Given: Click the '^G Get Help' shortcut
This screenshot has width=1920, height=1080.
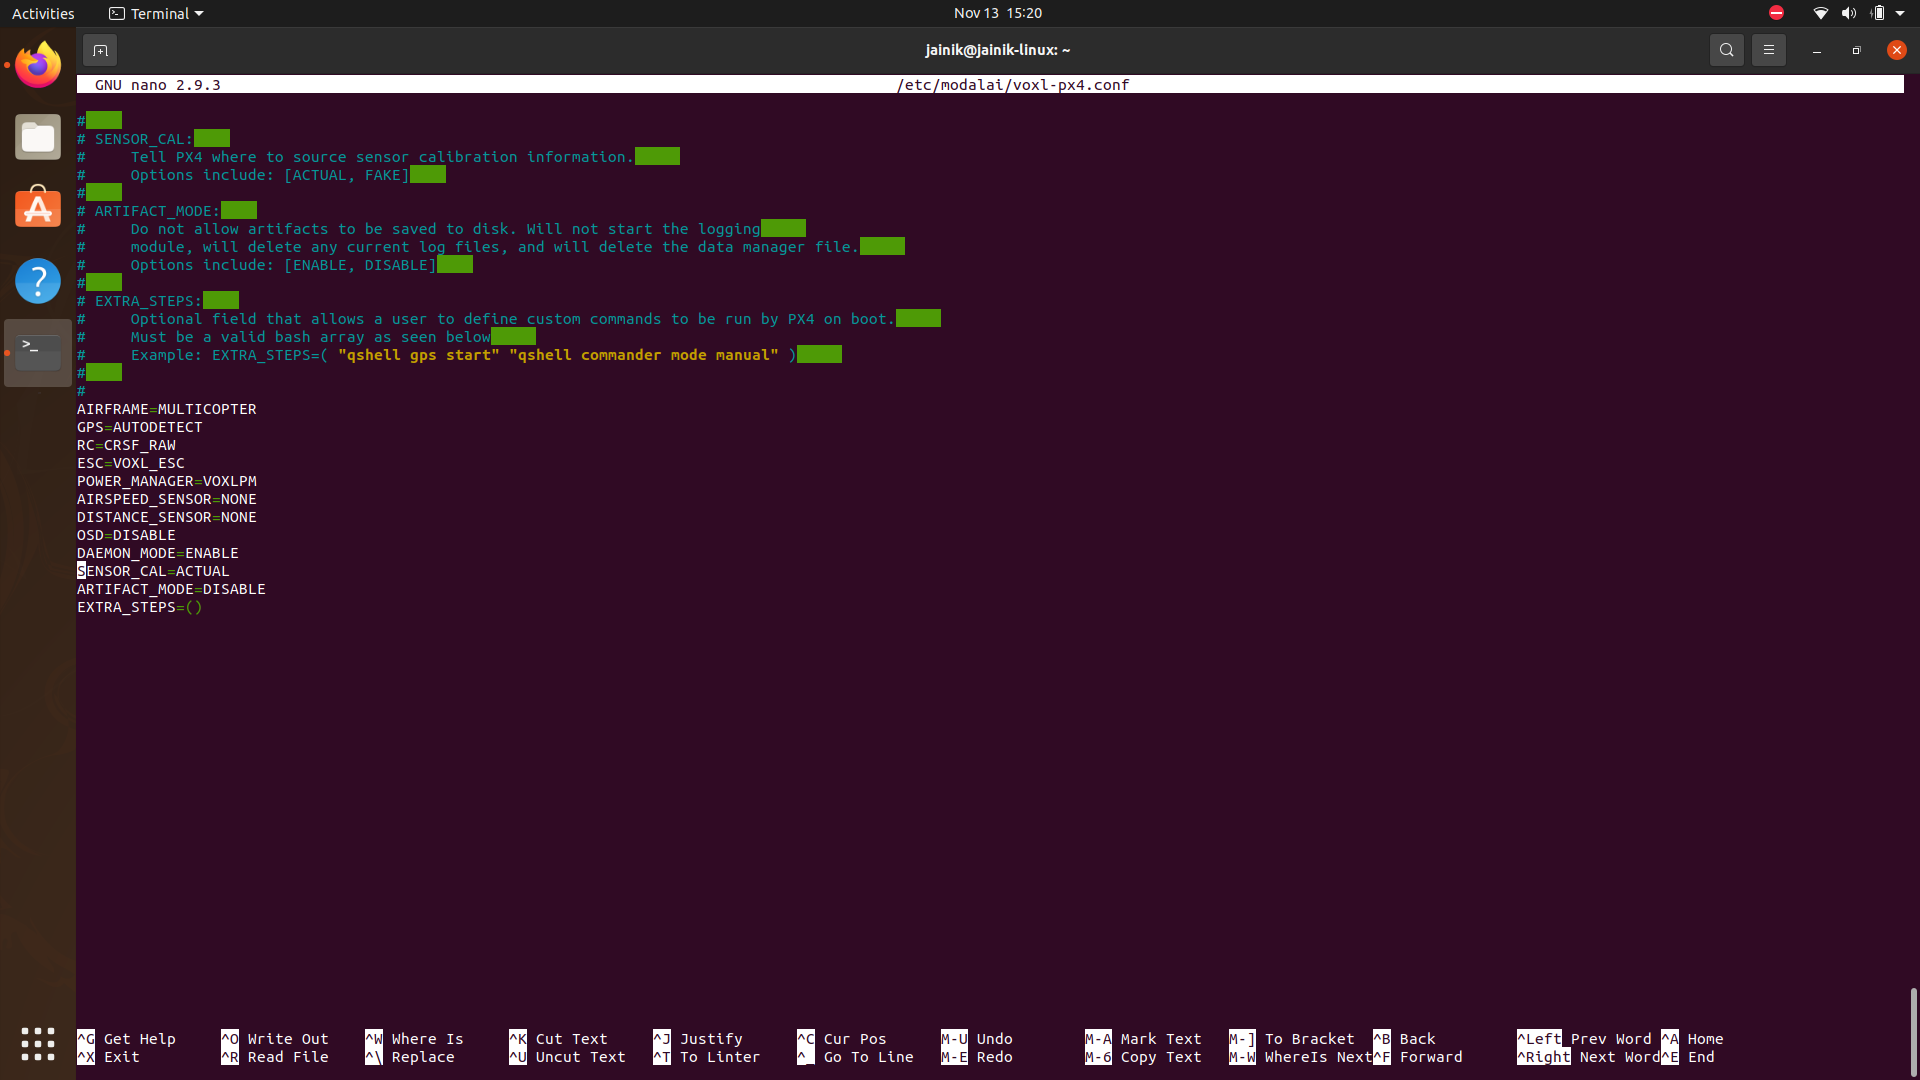Looking at the screenshot, I should 127,1039.
